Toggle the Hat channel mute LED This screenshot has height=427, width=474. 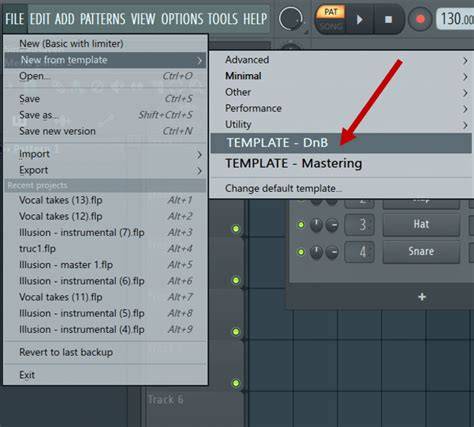(x=301, y=225)
